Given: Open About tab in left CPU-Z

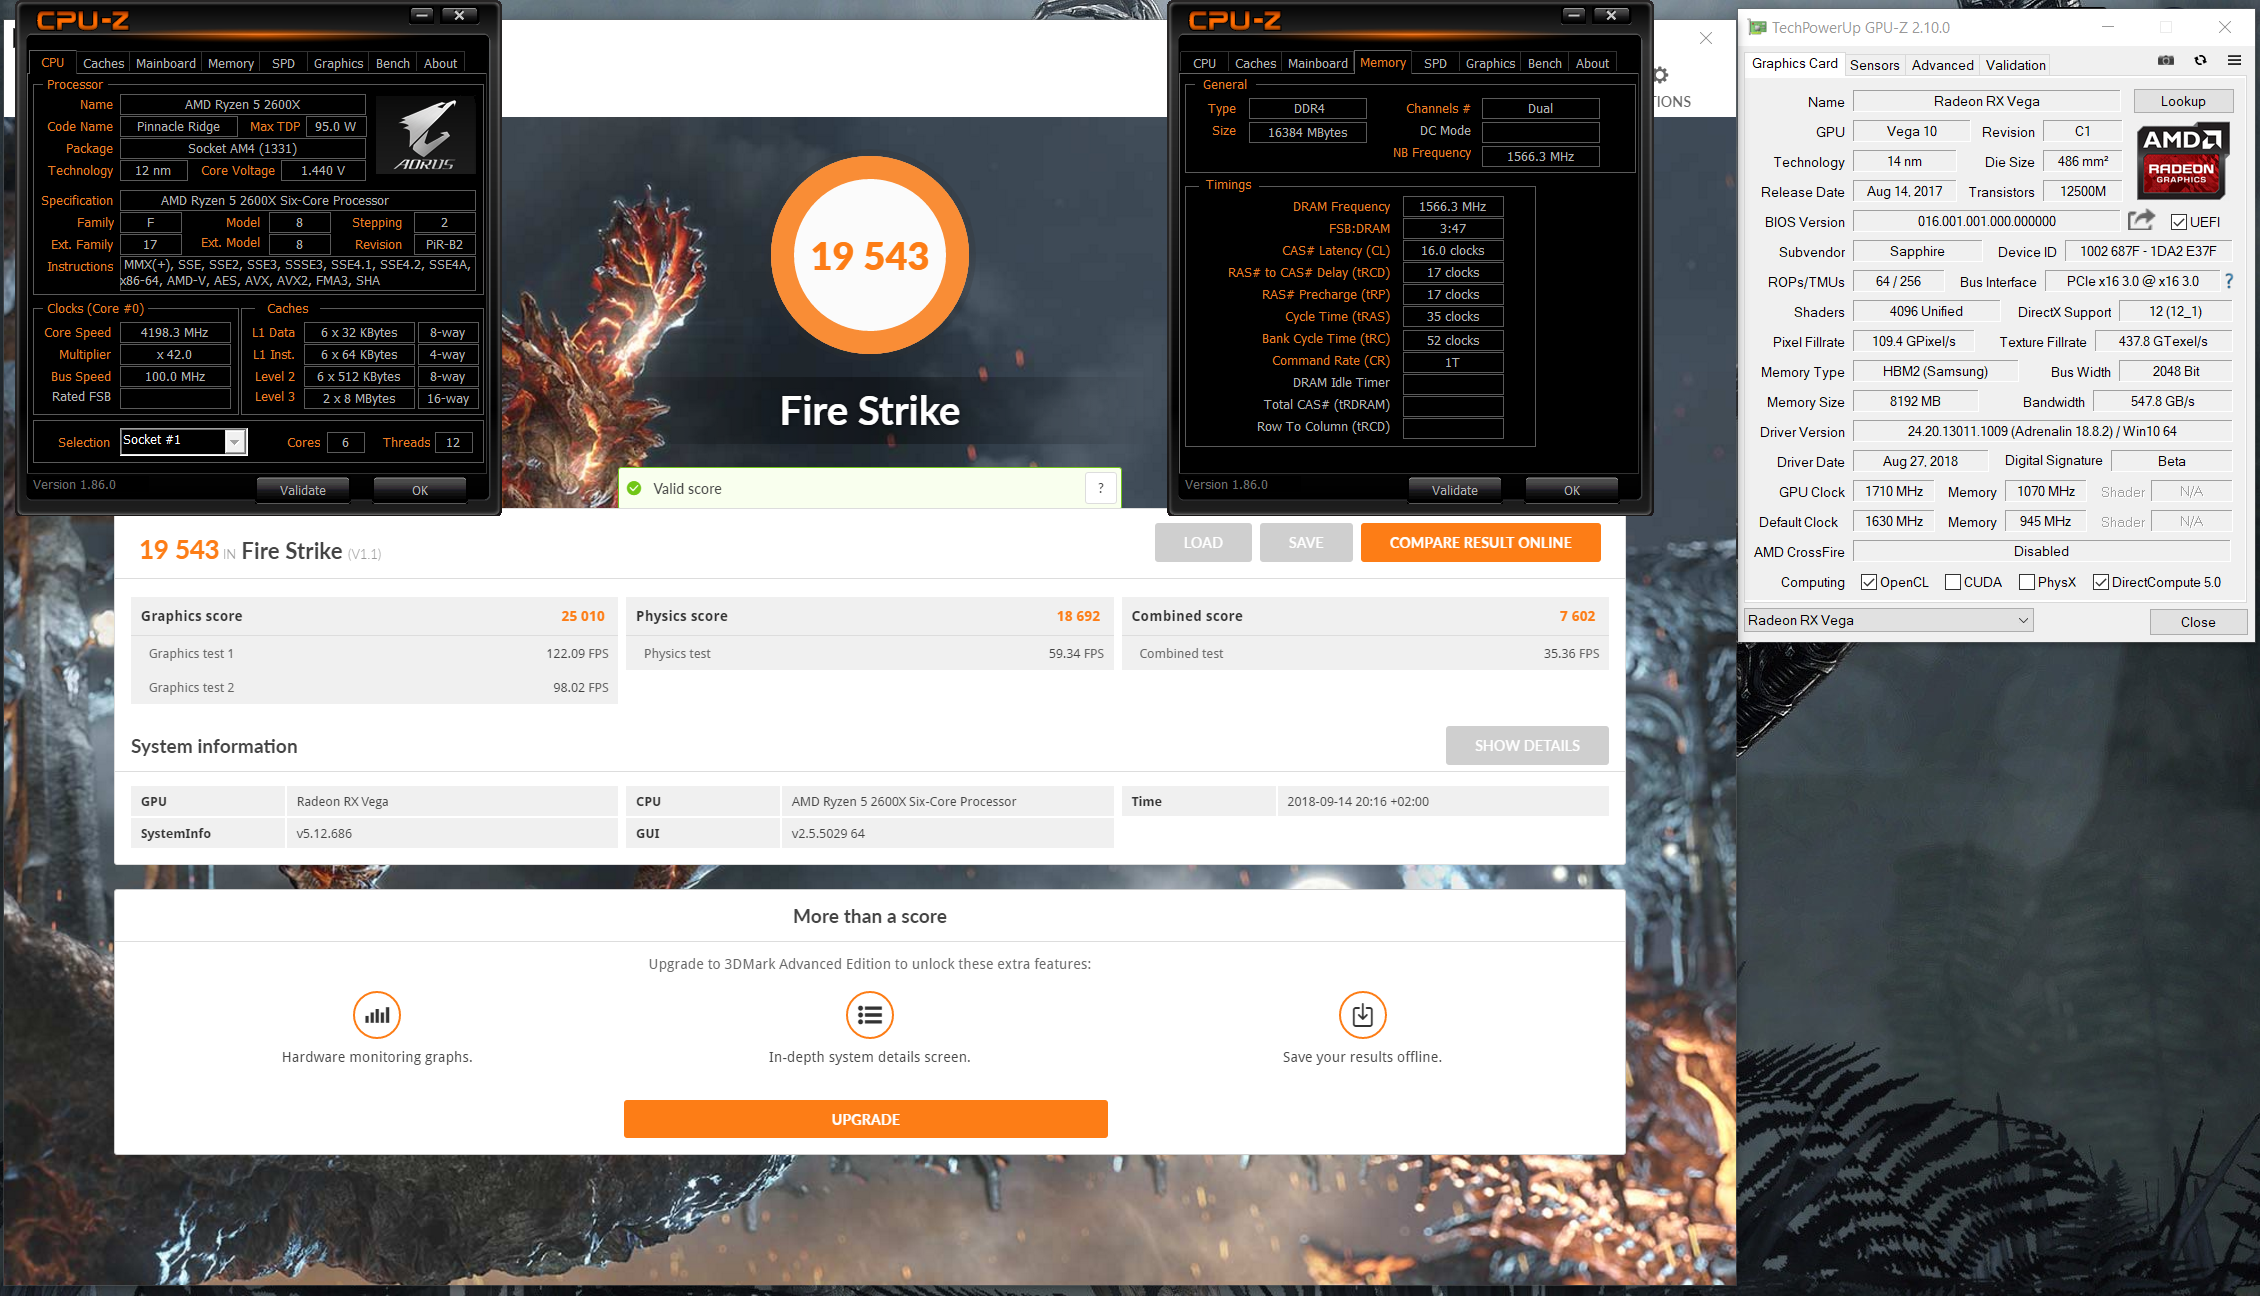Looking at the screenshot, I should tap(441, 63).
